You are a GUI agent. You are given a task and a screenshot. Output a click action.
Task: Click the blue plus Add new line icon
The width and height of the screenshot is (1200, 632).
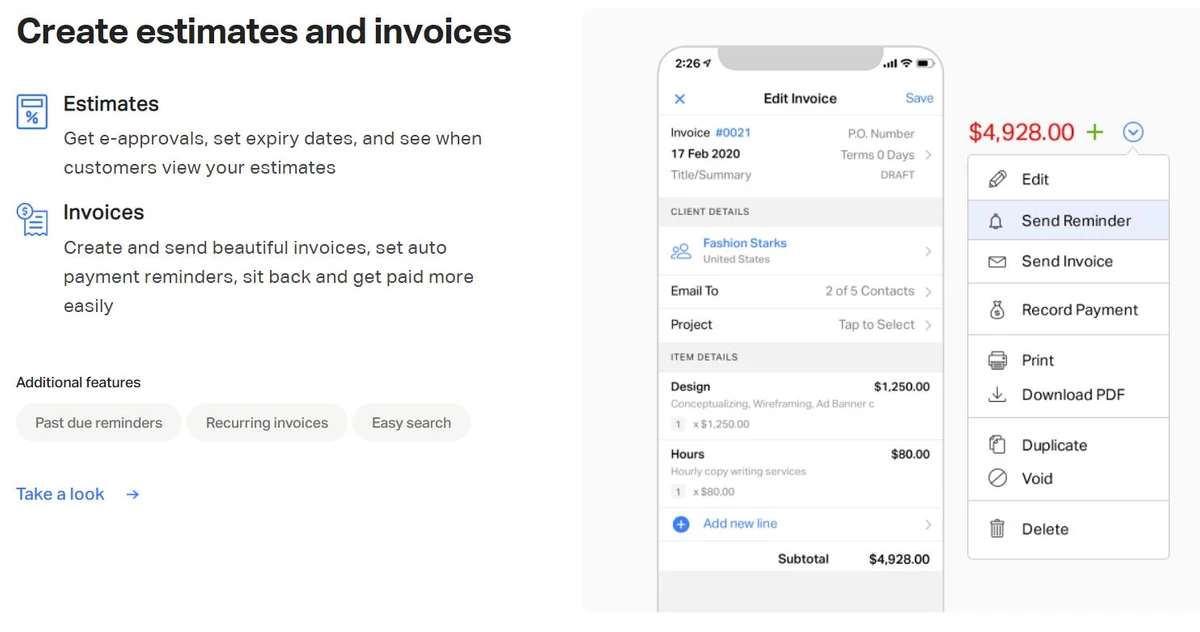681,524
